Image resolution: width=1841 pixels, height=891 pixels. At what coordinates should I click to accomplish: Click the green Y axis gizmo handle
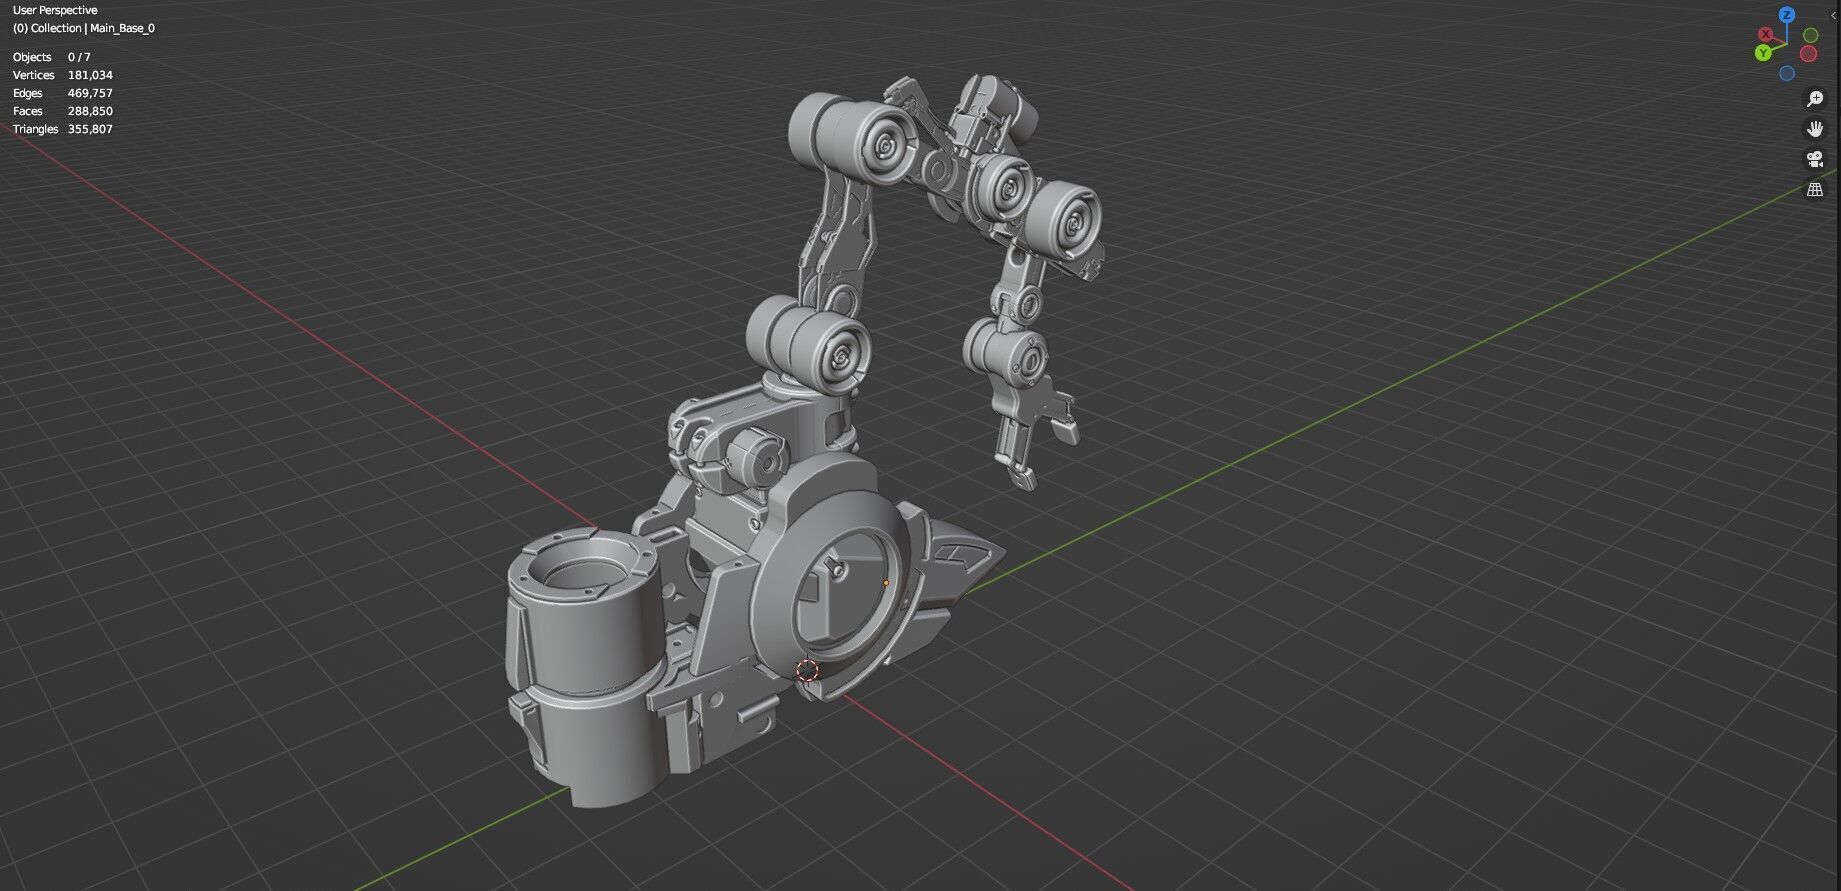click(x=1763, y=53)
